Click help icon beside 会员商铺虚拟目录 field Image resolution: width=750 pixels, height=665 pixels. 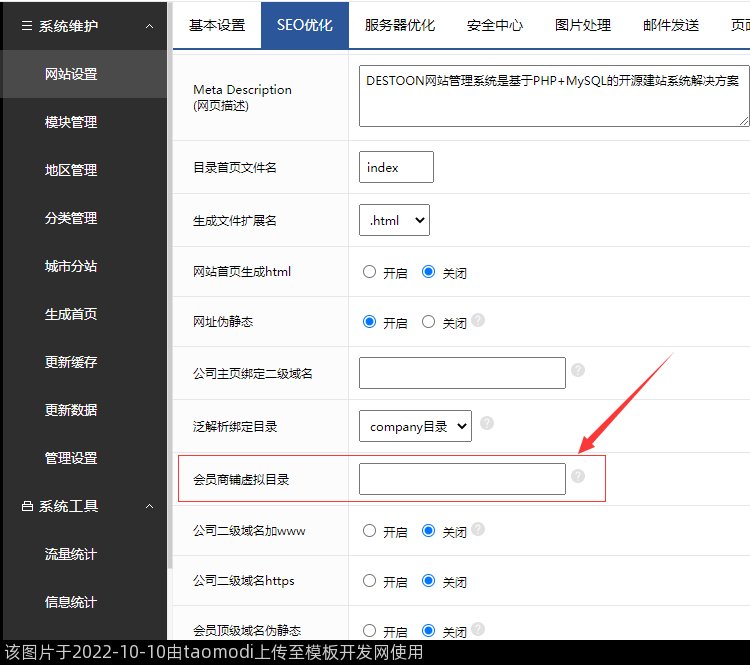click(578, 477)
